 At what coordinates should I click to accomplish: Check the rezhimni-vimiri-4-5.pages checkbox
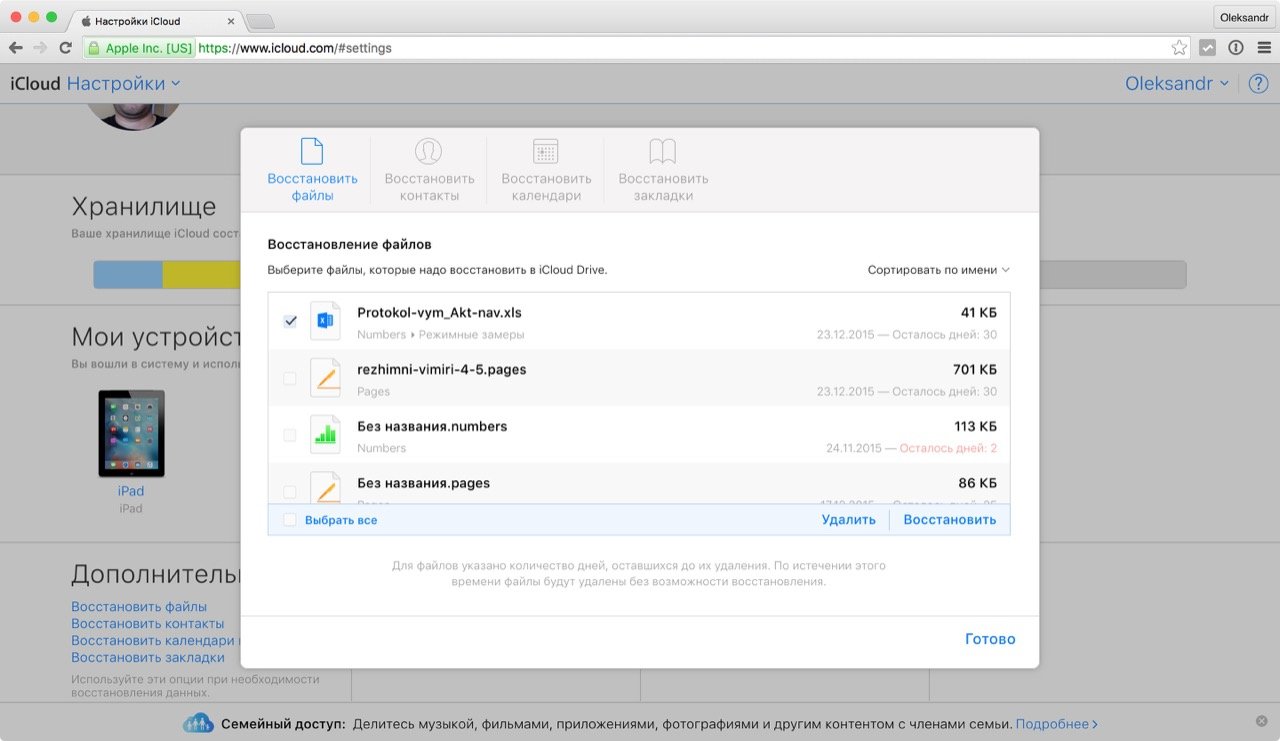(x=290, y=378)
